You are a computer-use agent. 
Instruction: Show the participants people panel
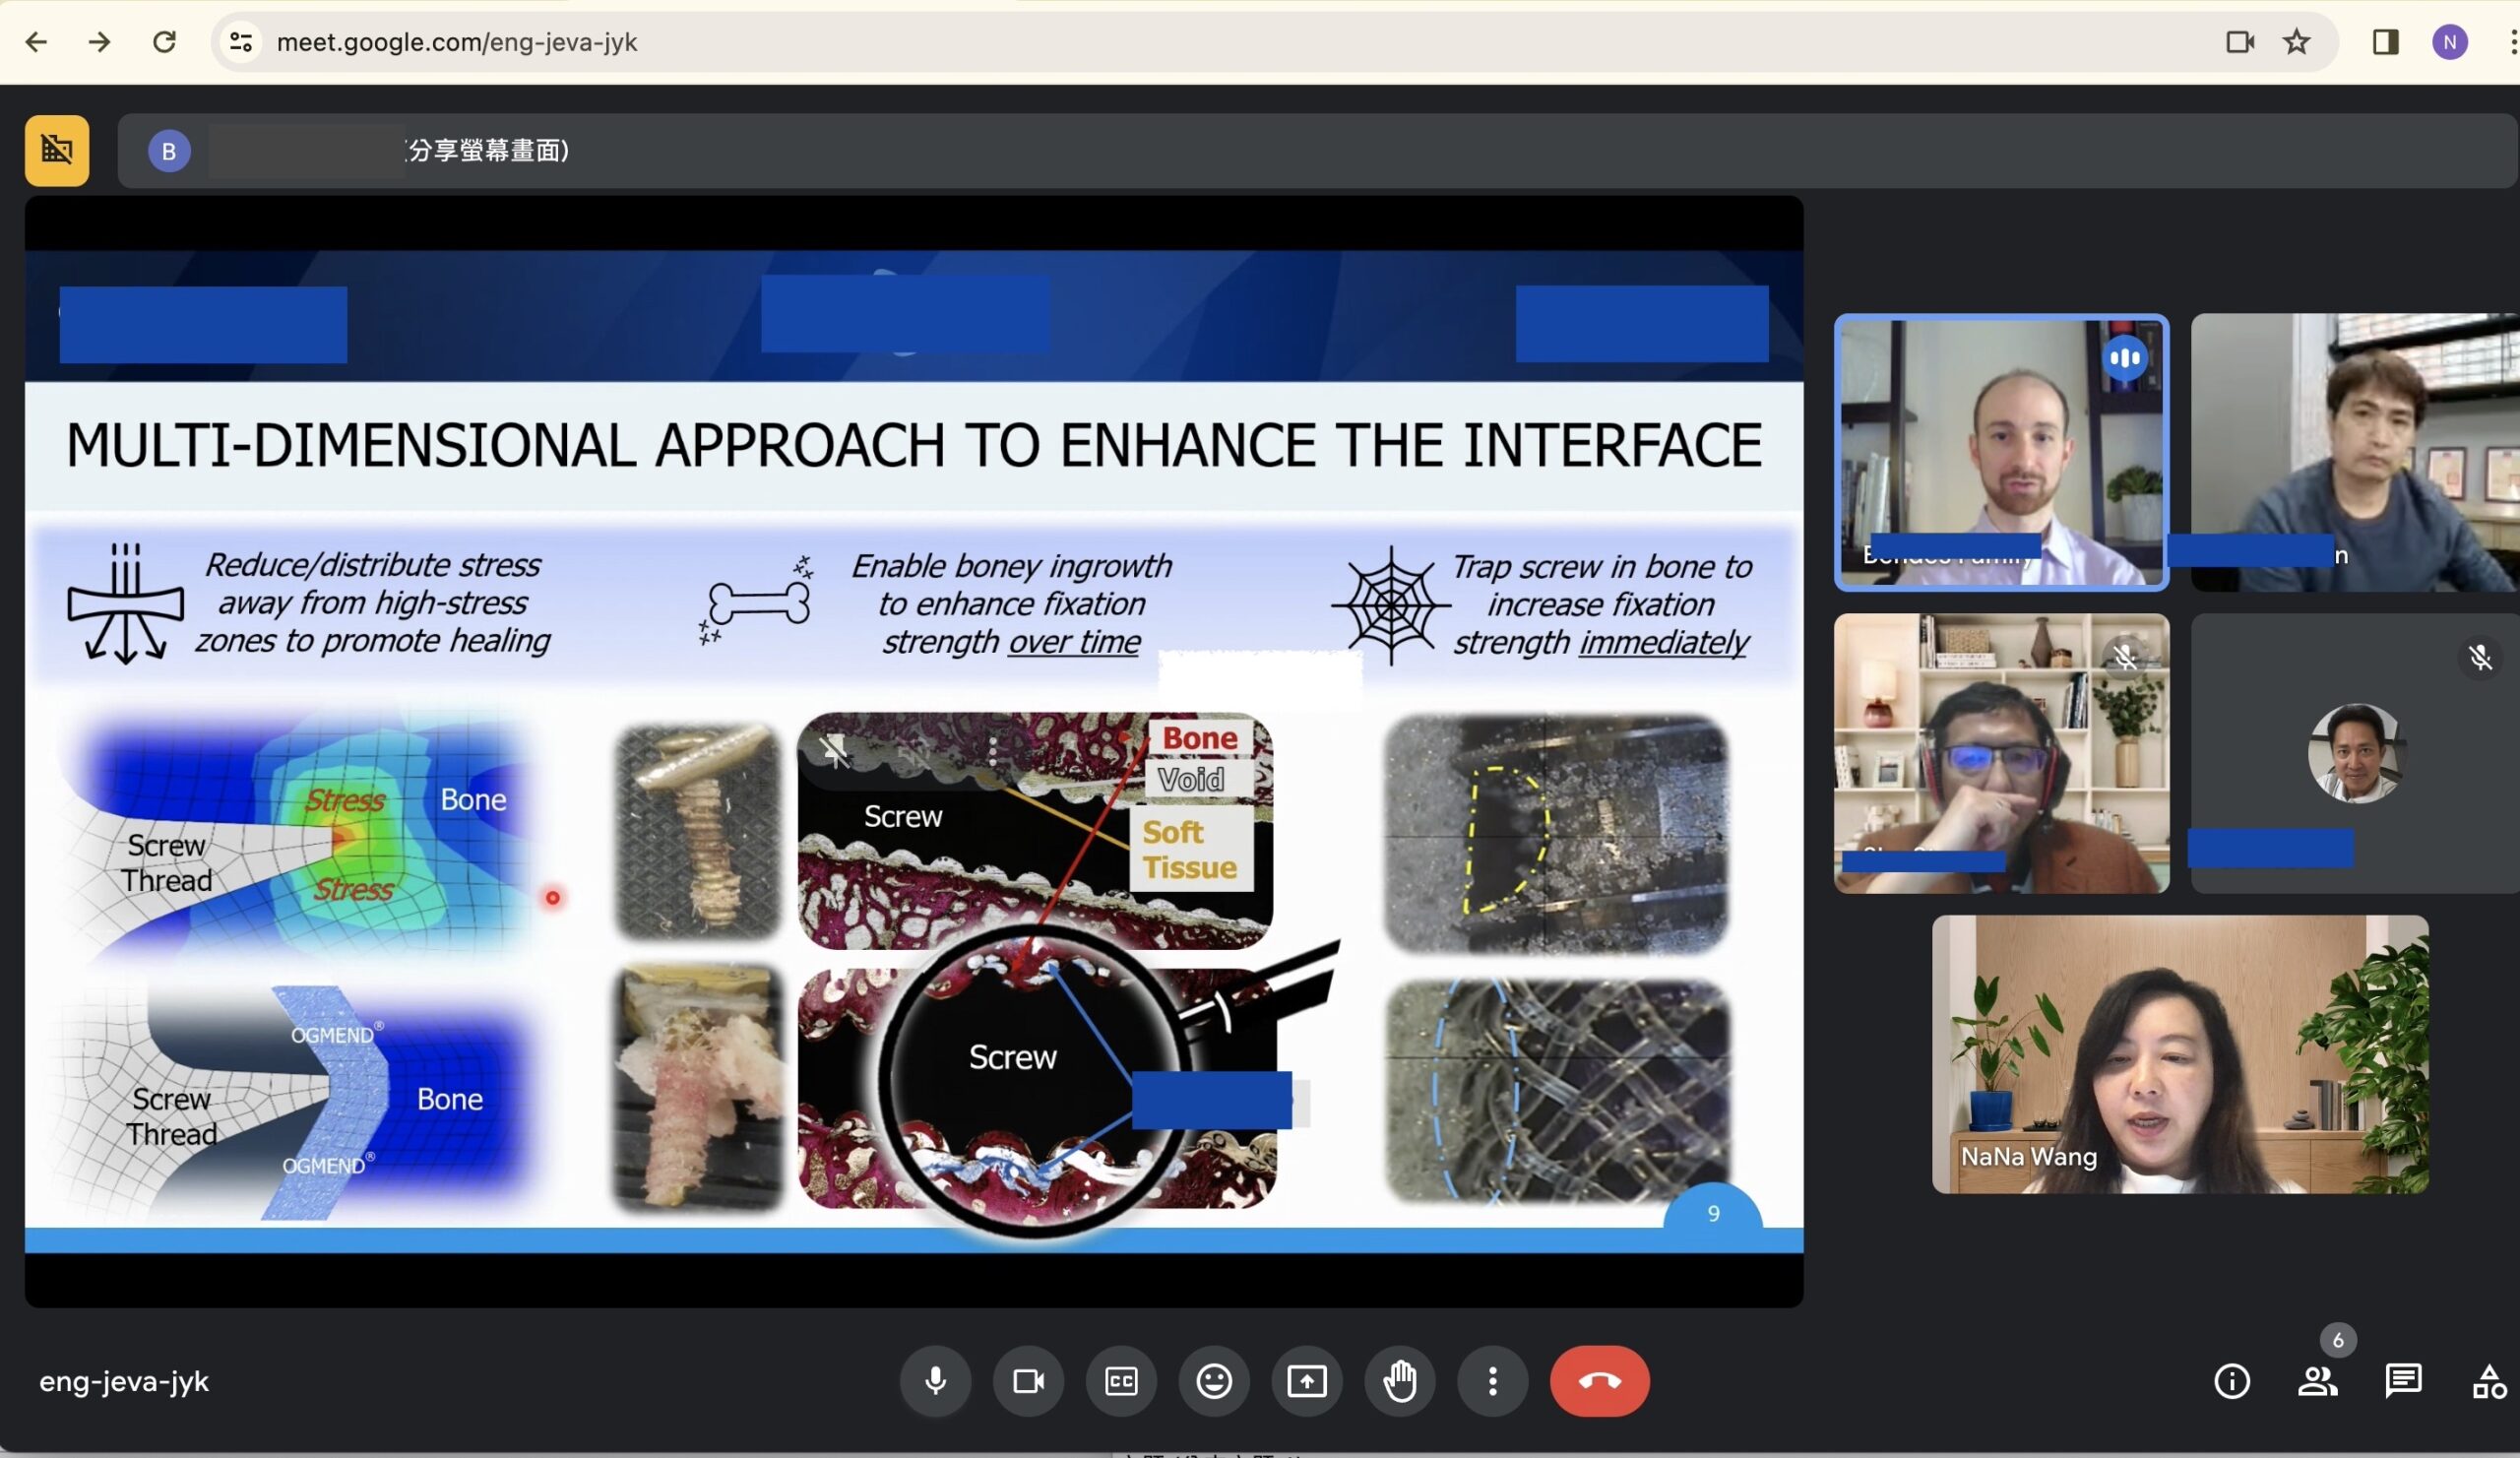[2317, 1381]
